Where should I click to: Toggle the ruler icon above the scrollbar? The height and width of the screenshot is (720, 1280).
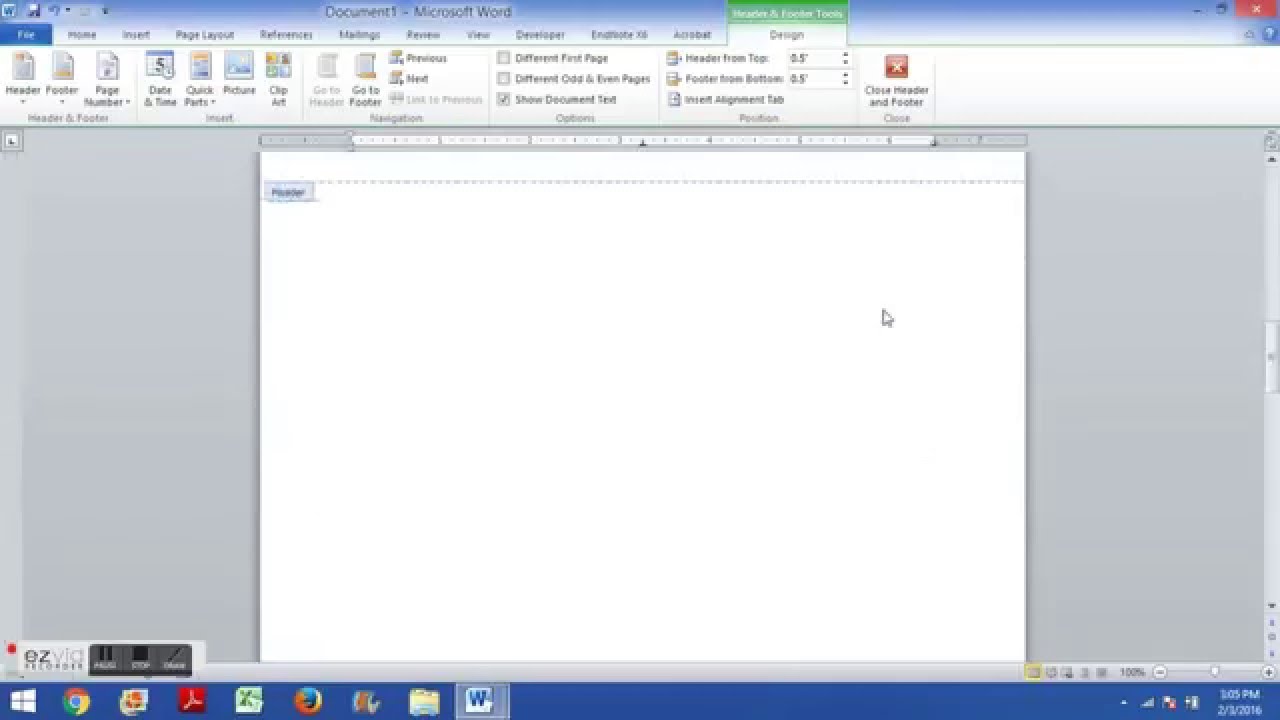[1272, 142]
